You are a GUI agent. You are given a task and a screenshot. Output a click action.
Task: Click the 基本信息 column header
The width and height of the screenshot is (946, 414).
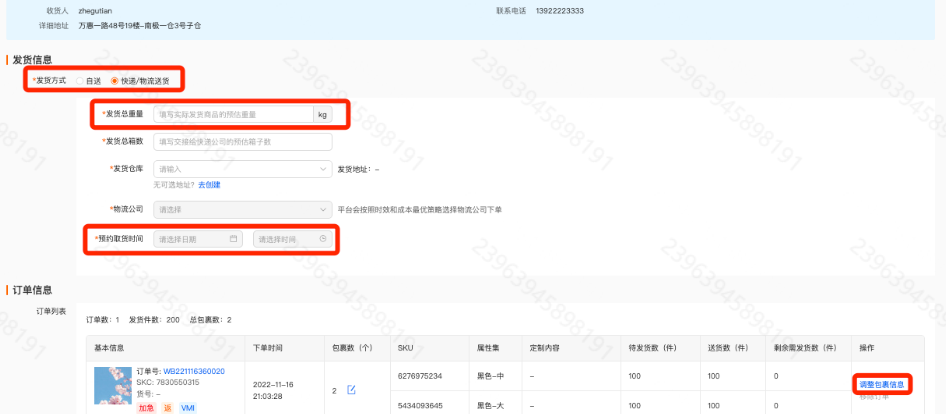coord(109,348)
